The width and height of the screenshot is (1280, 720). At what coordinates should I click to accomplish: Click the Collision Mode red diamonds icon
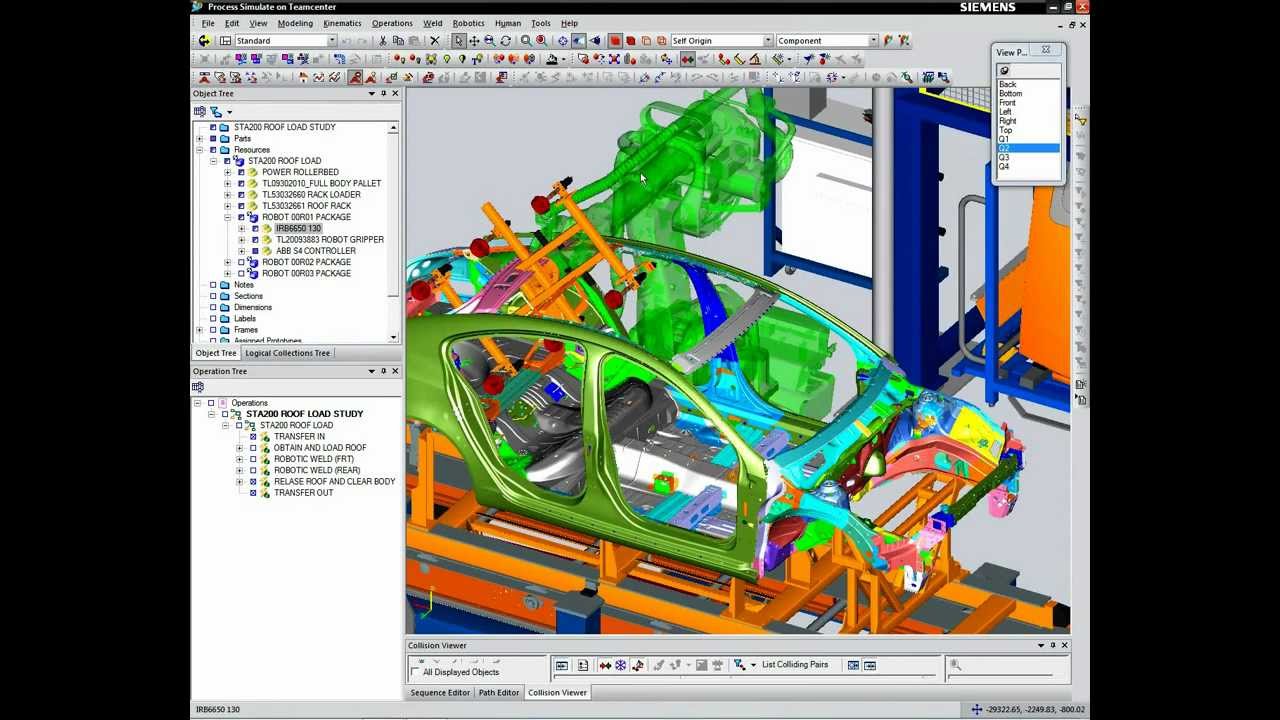point(687,60)
